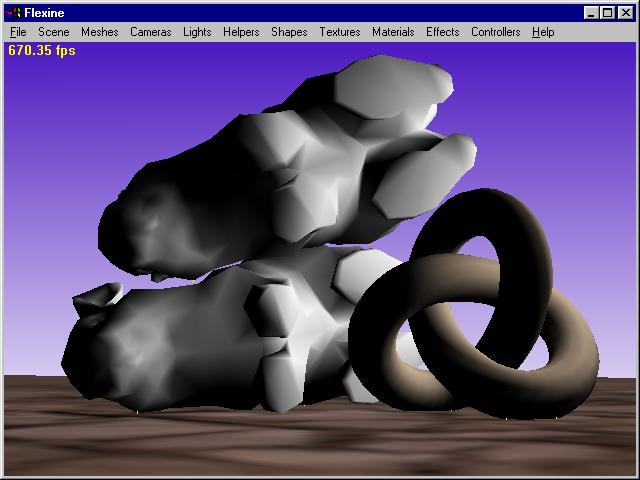640x480 pixels.
Task: Click the Flexine title bar text
Action: point(44,13)
